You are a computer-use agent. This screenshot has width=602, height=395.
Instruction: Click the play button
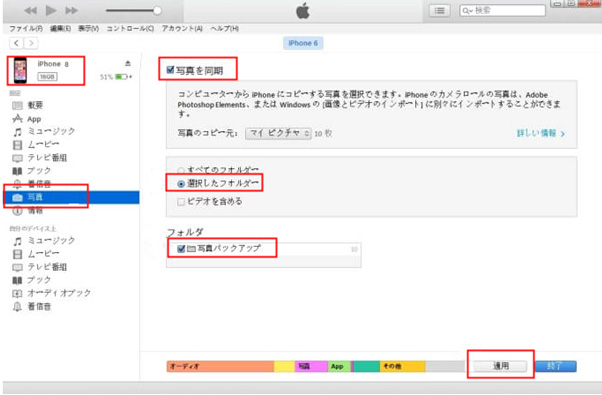51,10
